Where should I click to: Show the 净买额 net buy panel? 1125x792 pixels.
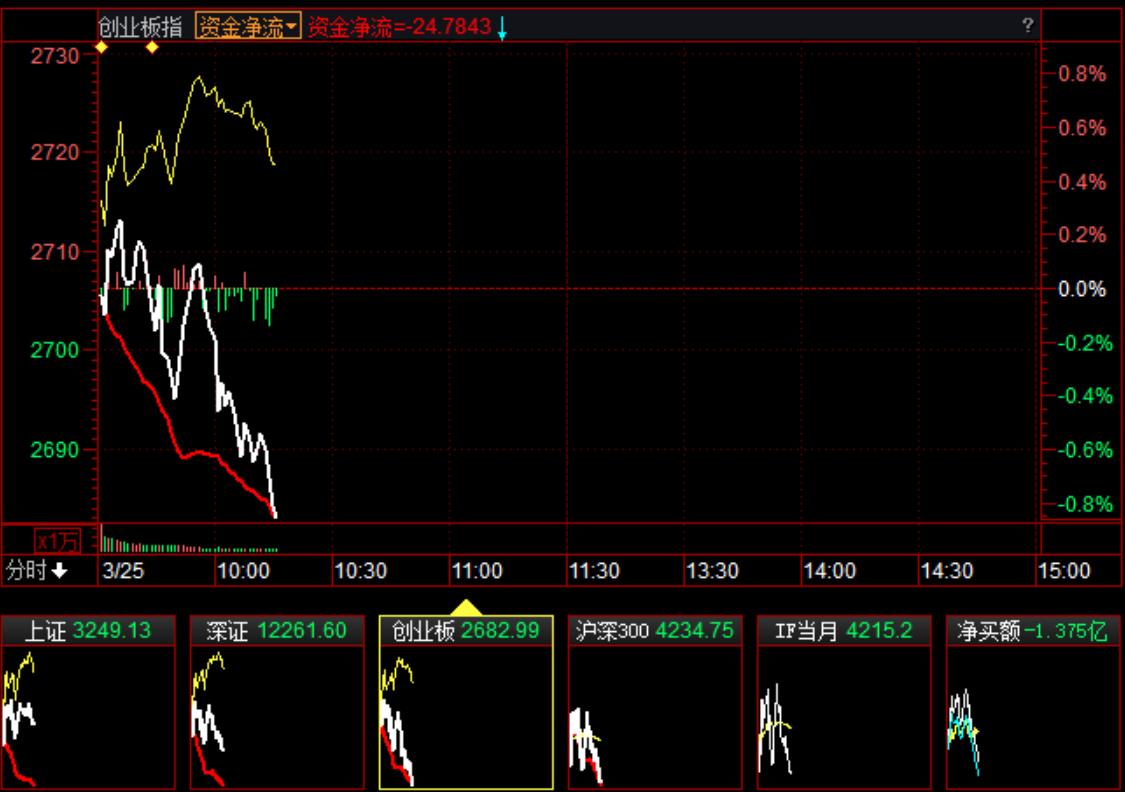[1032, 631]
